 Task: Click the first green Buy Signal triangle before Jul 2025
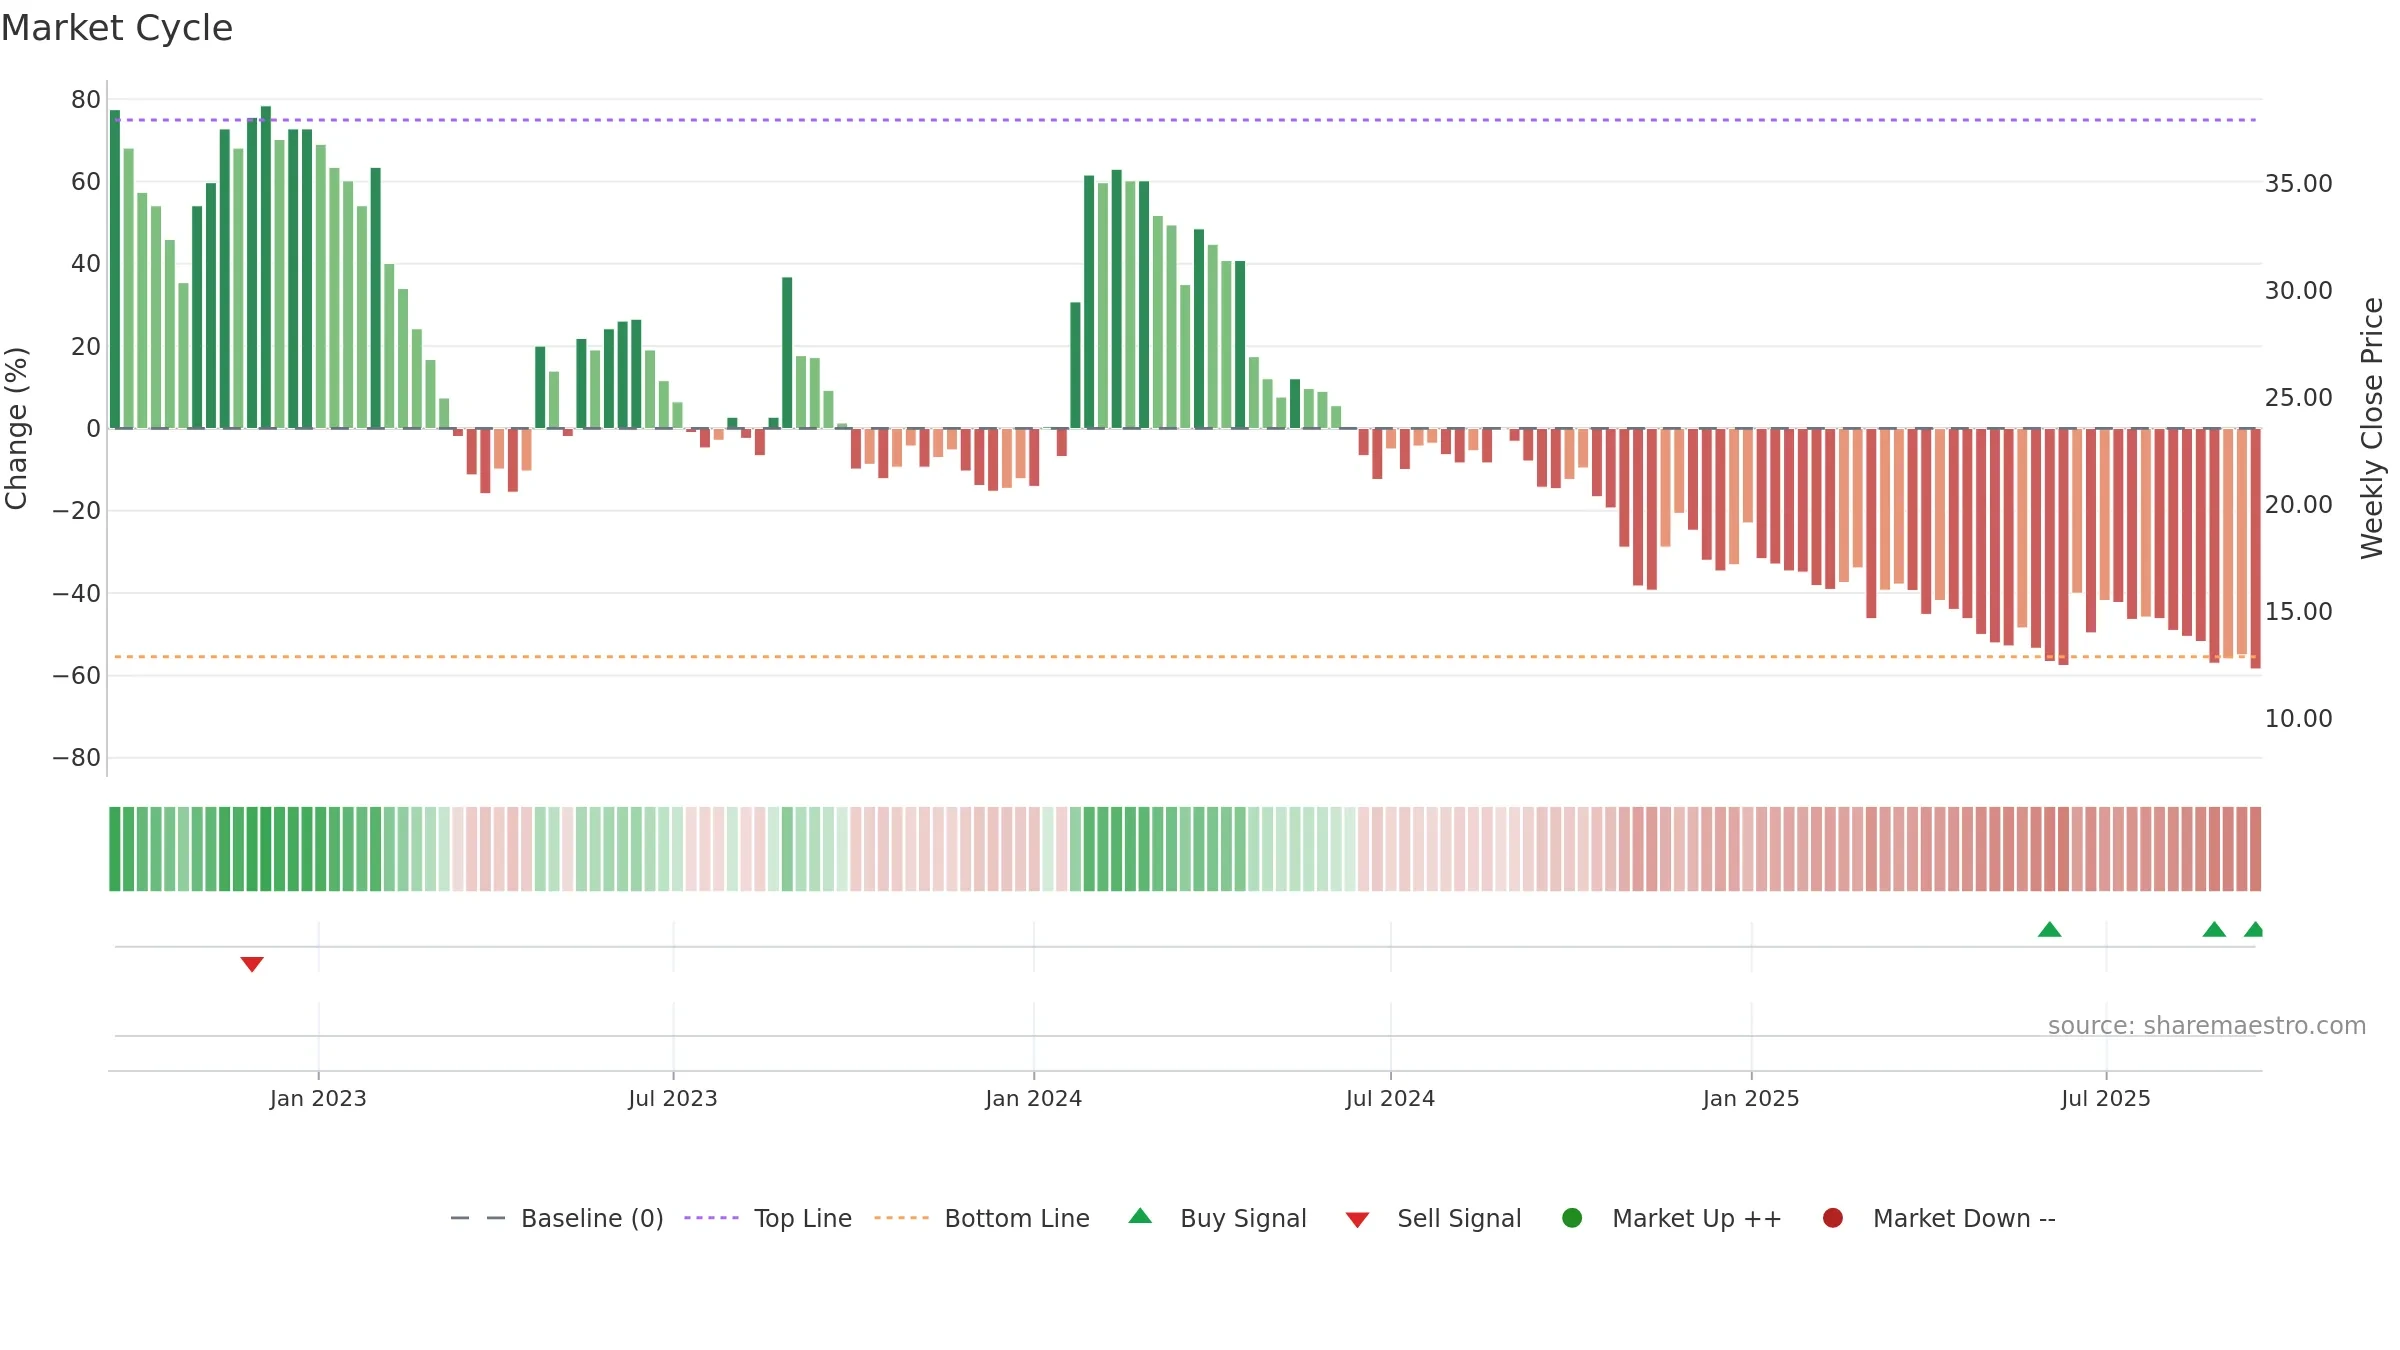(x=2050, y=929)
